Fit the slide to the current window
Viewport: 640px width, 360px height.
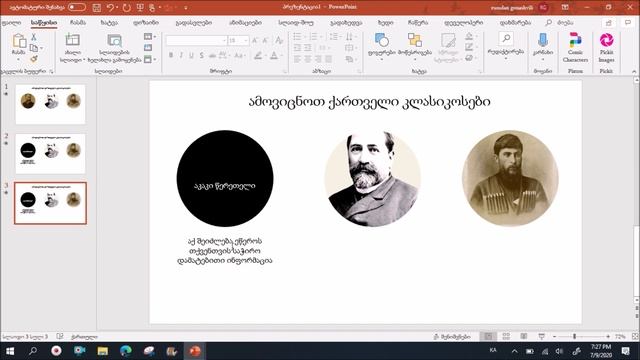click(x=635, y=337)
